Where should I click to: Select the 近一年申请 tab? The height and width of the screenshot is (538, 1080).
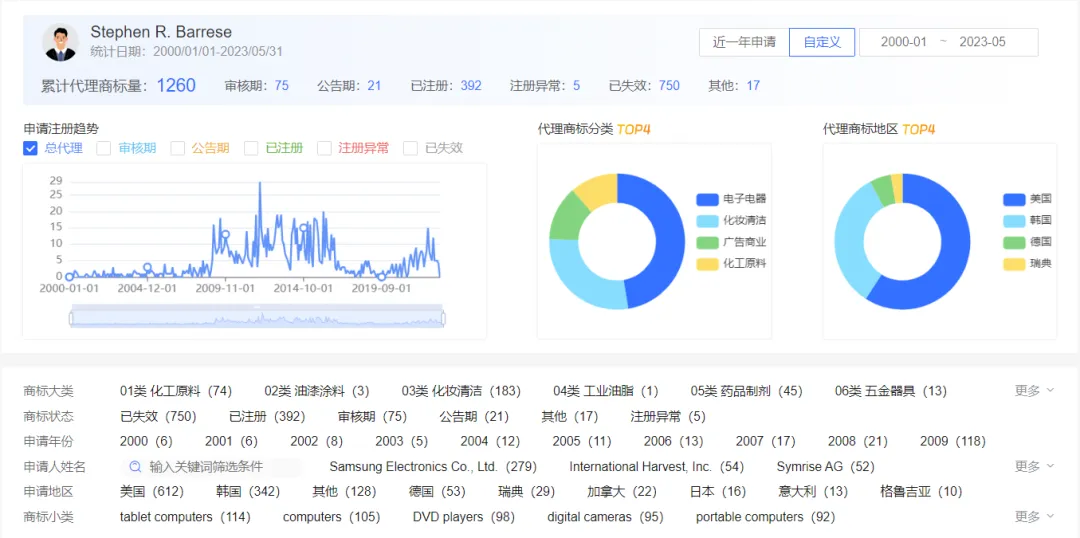tap(744, 42)
